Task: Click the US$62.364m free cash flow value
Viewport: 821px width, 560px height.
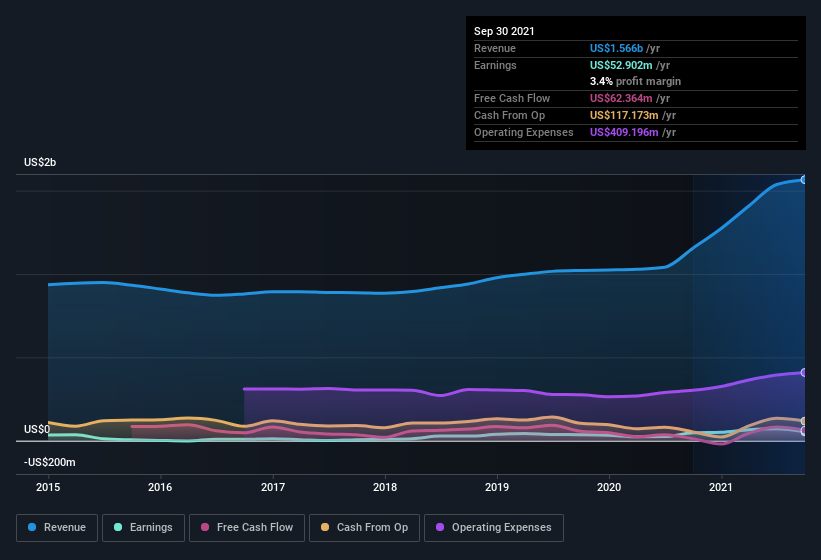Action: [621, 98]
